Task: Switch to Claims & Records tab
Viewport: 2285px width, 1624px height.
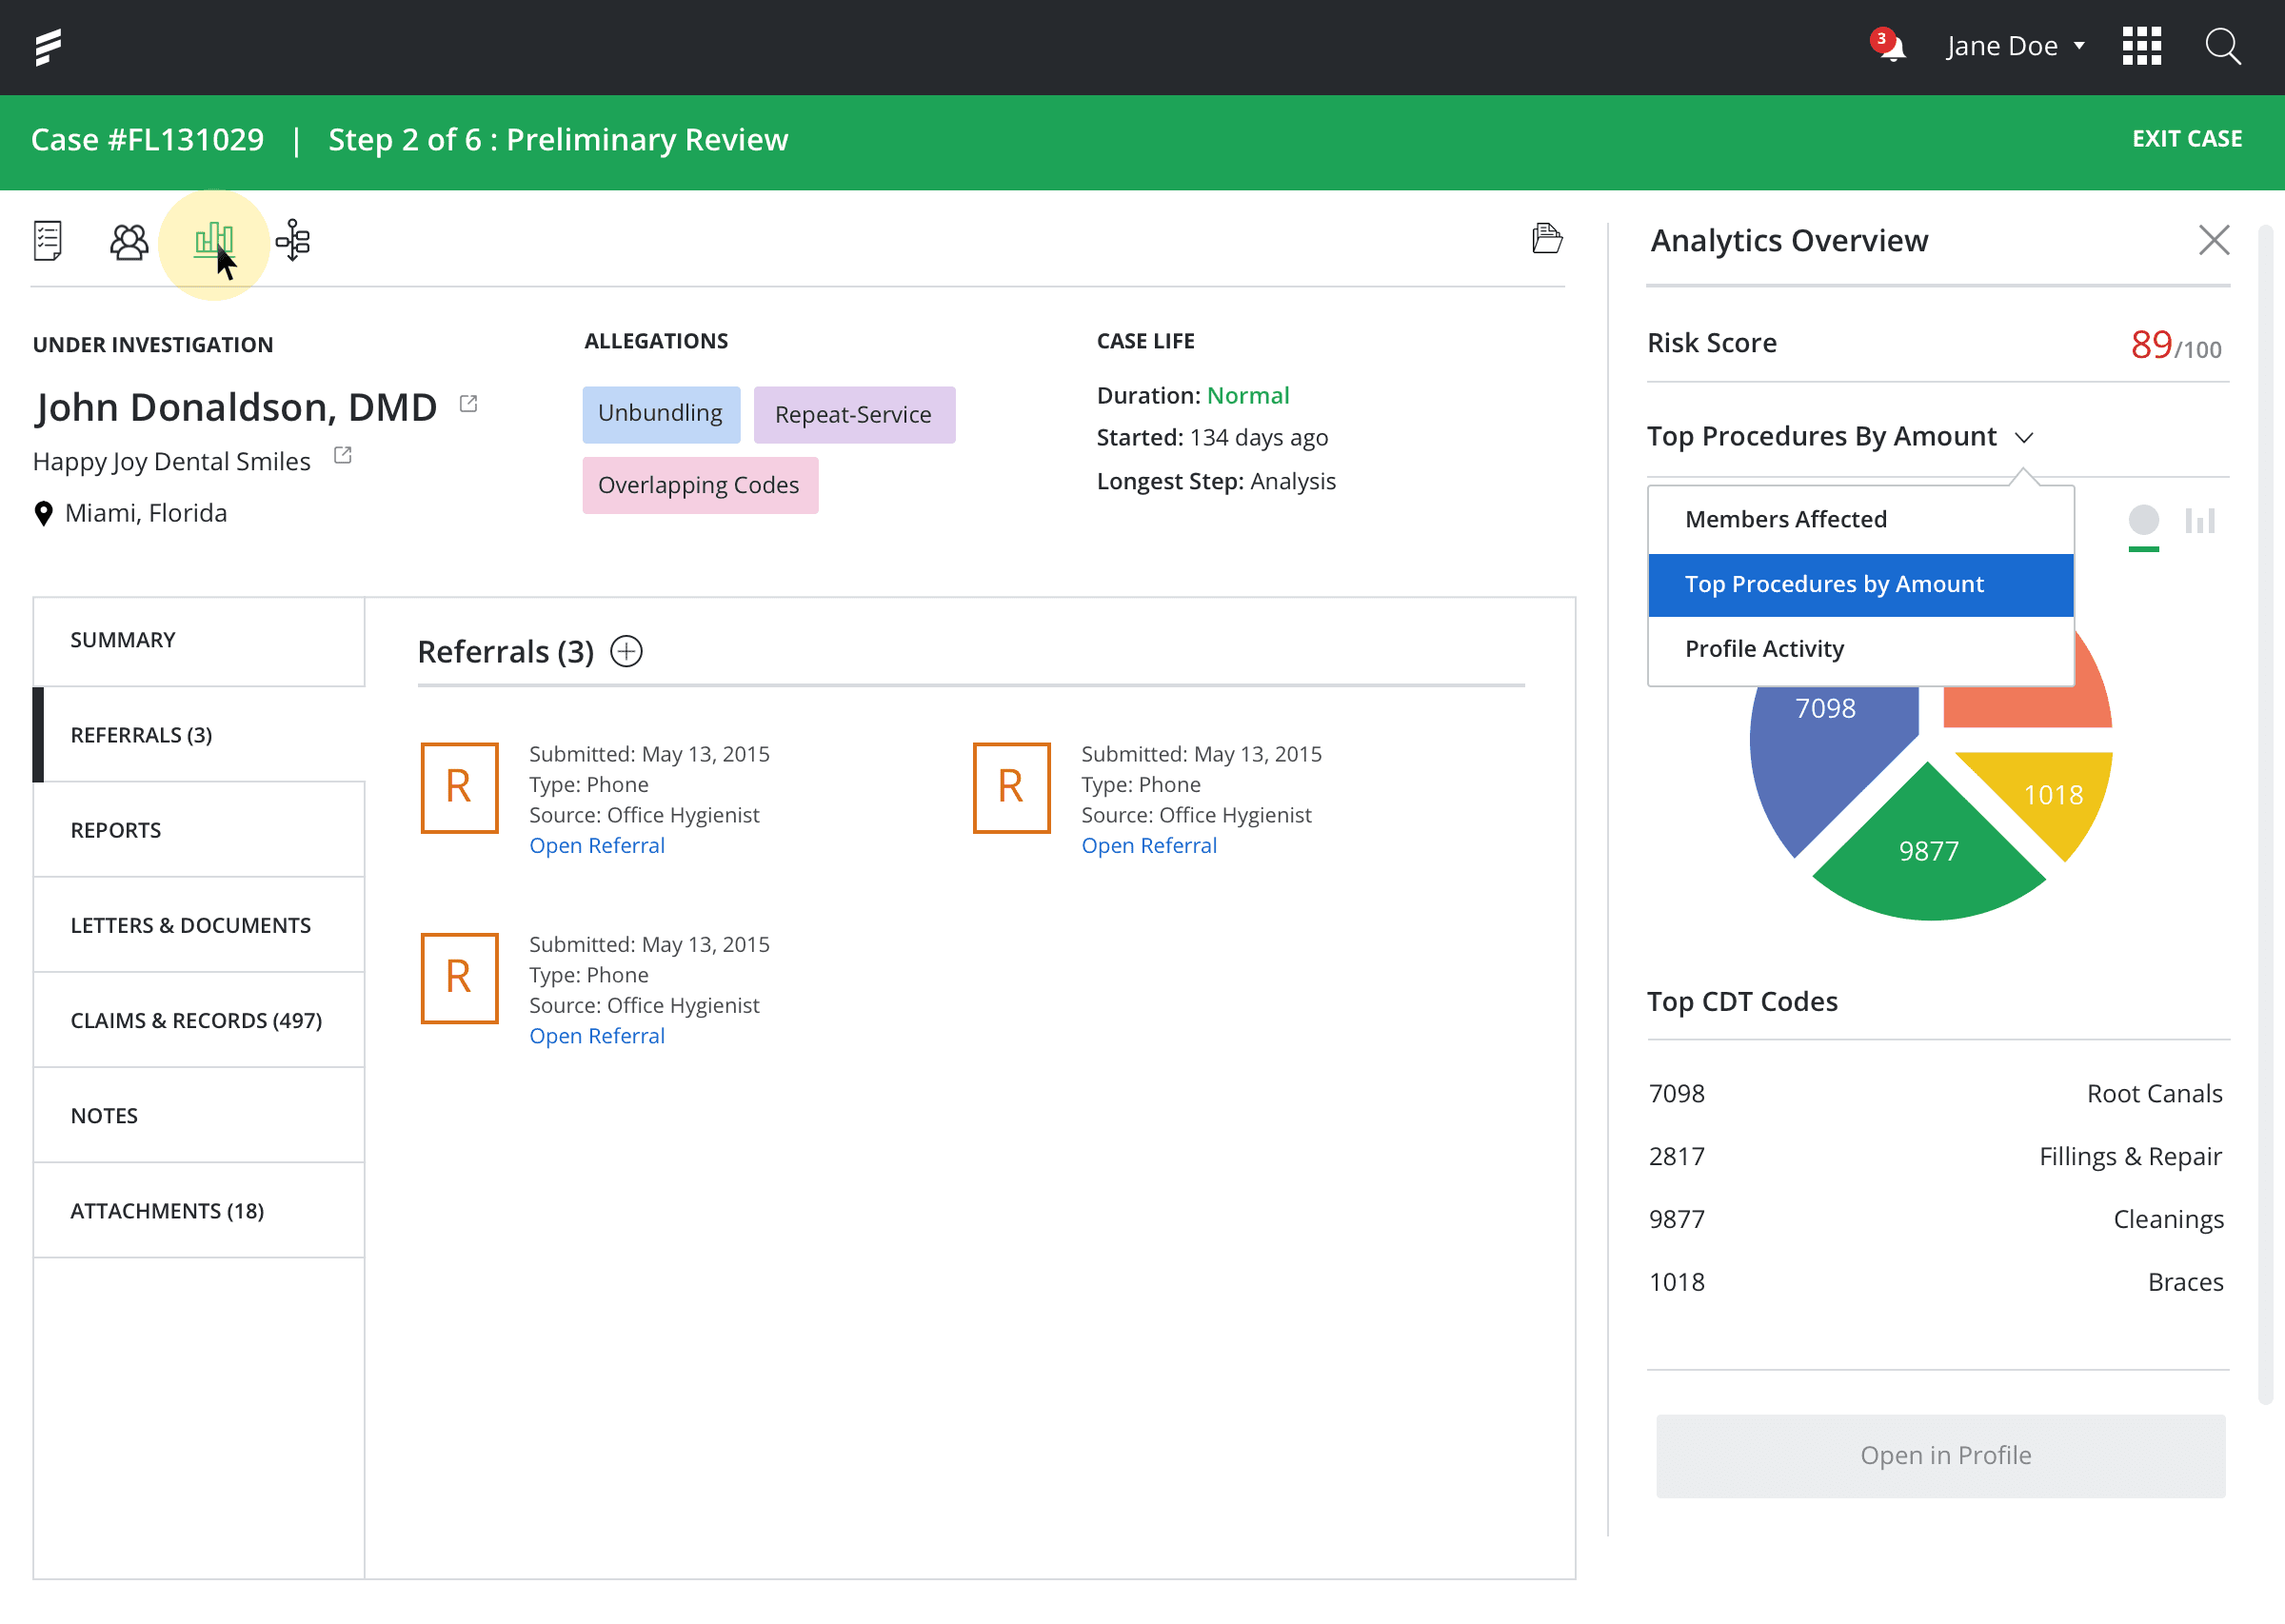Action: (x=197, y=1020)
